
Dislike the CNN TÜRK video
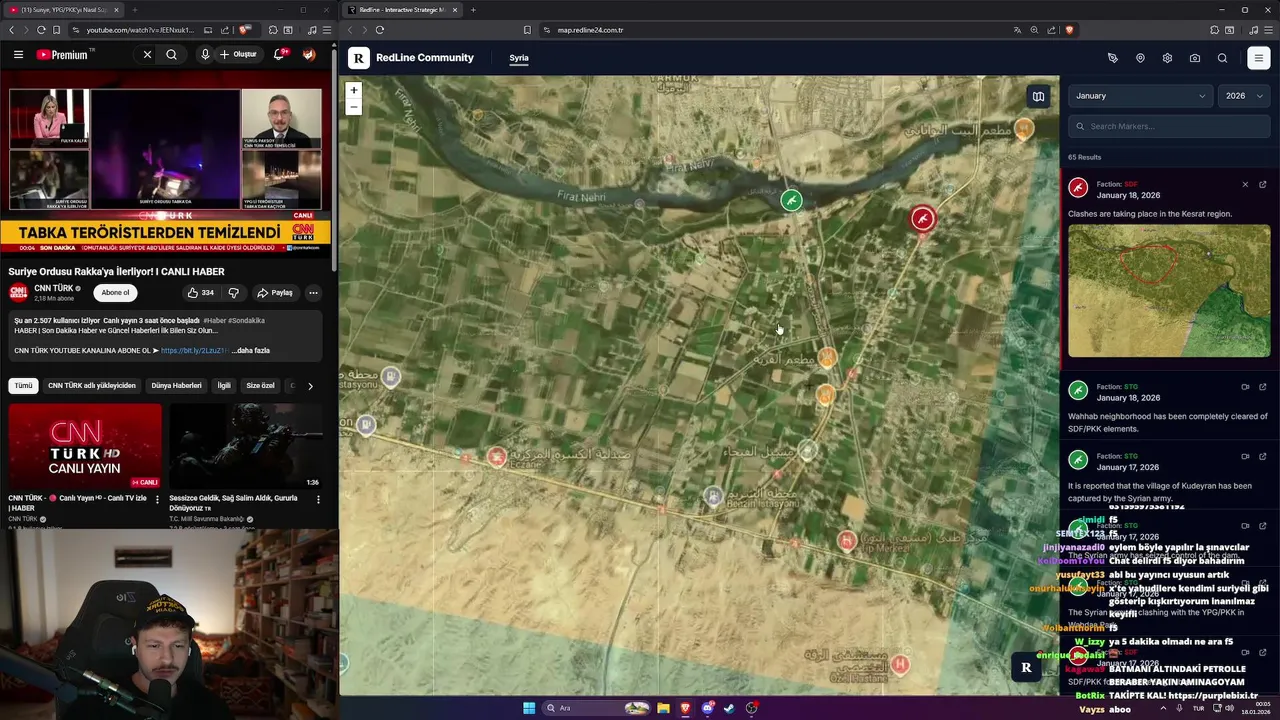tap(233, 293)
